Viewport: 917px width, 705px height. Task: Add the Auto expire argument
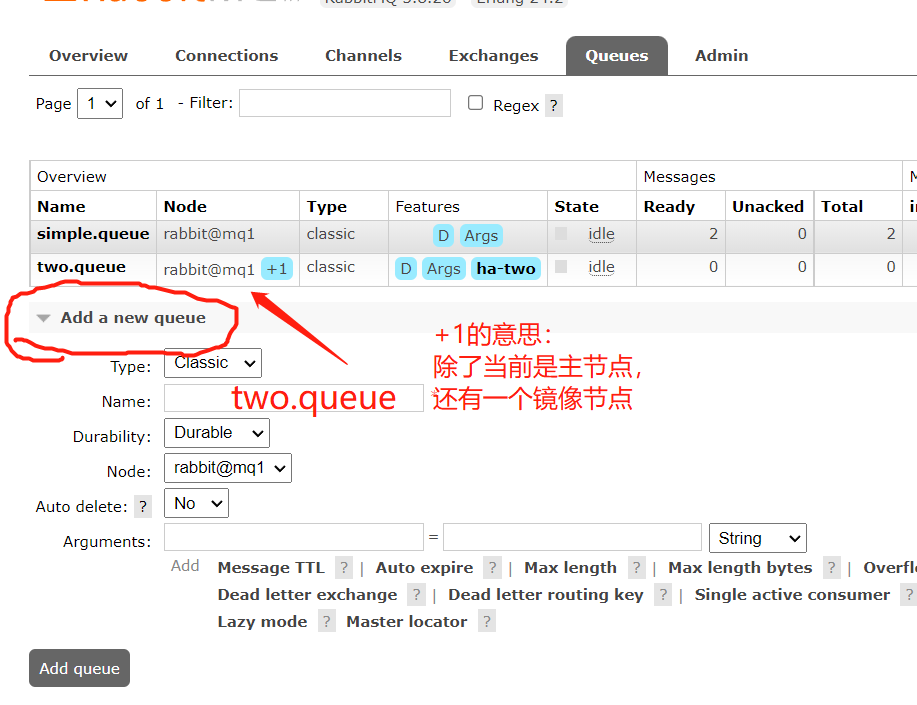pos(424,568)
